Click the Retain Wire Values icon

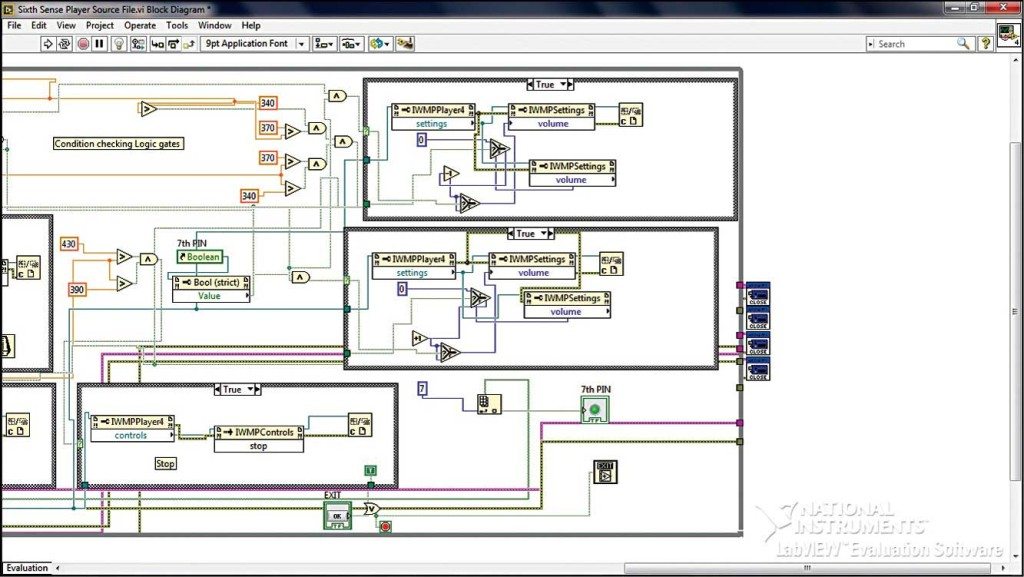point(138,43)
